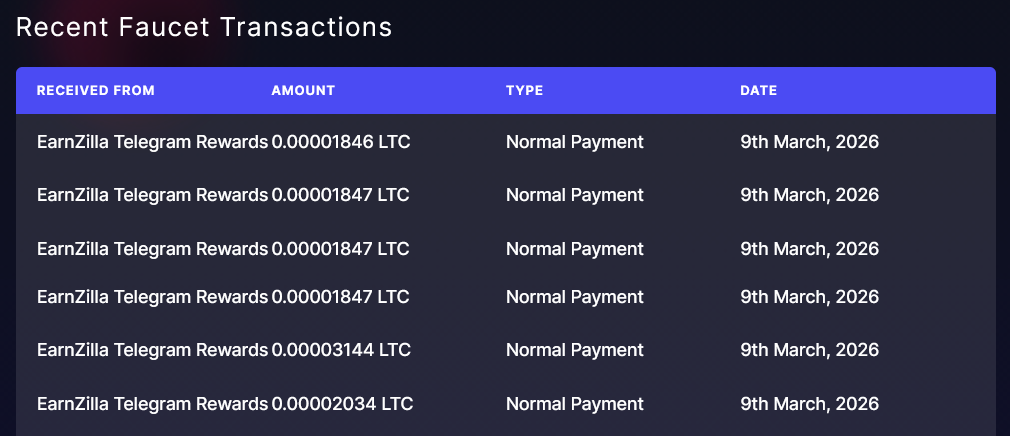This screenshot has height=436, width=1010.
Task: Select Normal Payment in the 0.00003144 LTC row
Action: click(575, 350)
